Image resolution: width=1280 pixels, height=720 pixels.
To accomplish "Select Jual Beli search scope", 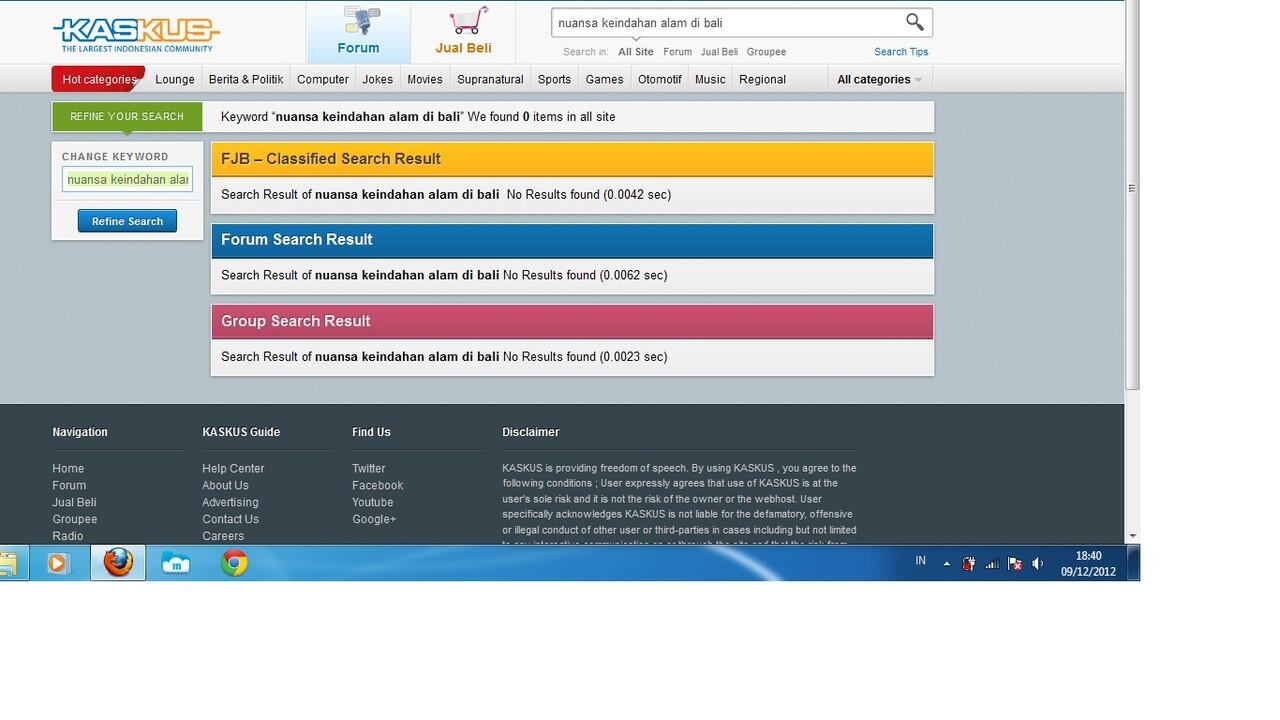I will [719, 52].
